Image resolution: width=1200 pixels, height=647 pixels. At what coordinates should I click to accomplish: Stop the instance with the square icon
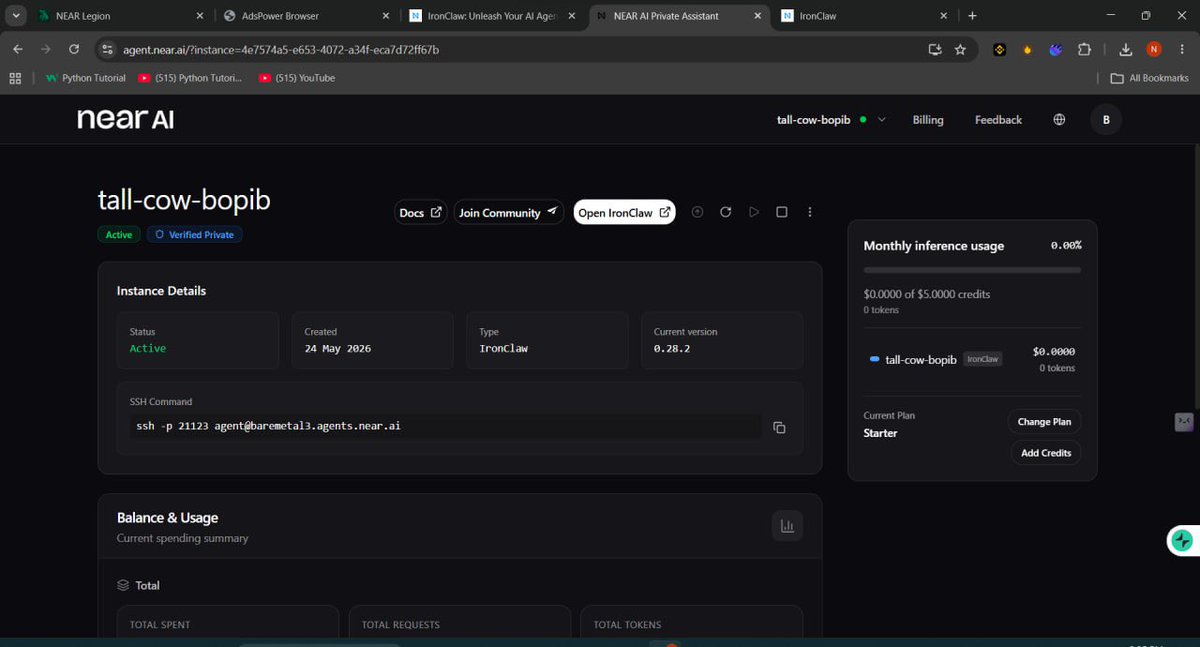782,212
